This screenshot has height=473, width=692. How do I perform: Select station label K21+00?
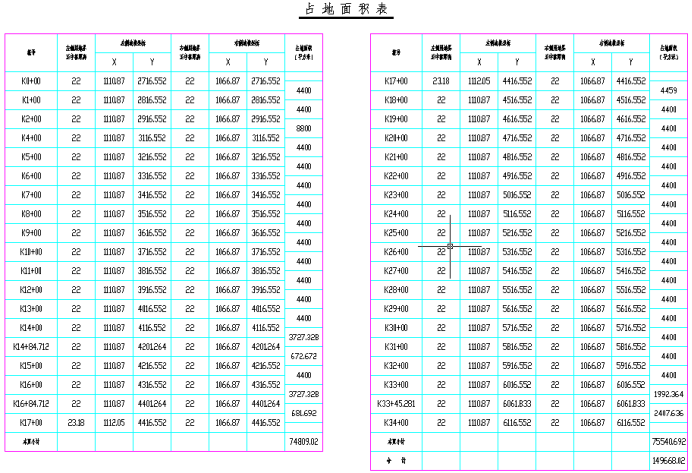396,157
